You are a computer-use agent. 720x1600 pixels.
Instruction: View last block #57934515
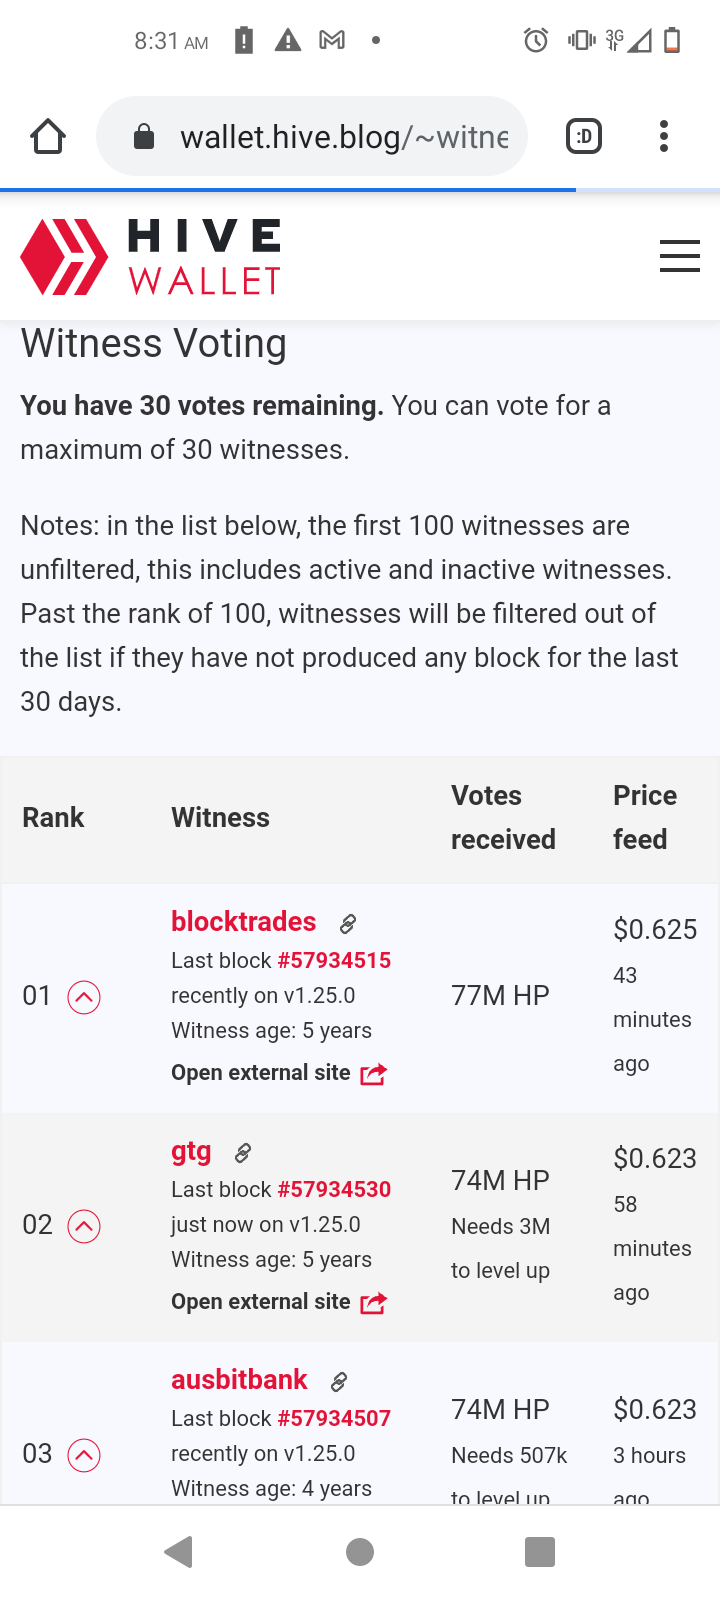334,961
